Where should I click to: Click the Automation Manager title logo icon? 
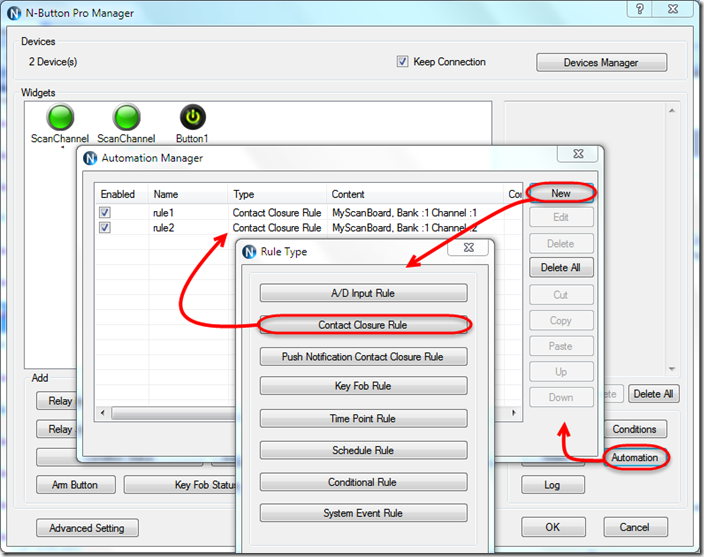[90, 158]
